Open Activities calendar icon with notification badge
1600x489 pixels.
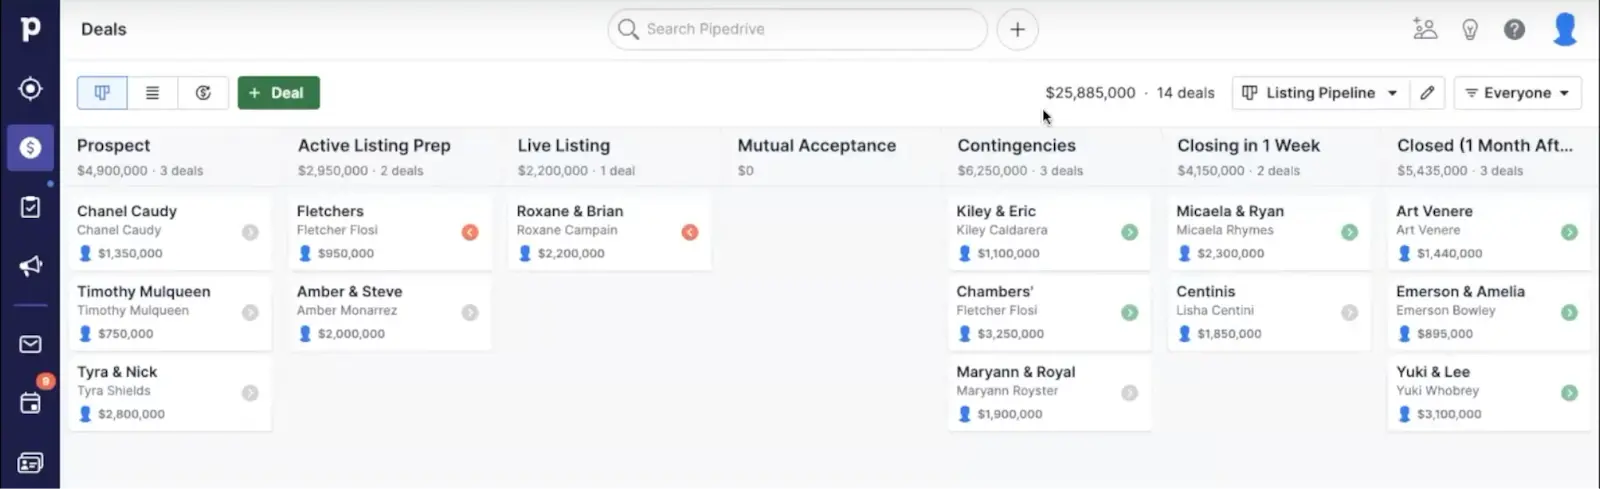pos(31,402)
